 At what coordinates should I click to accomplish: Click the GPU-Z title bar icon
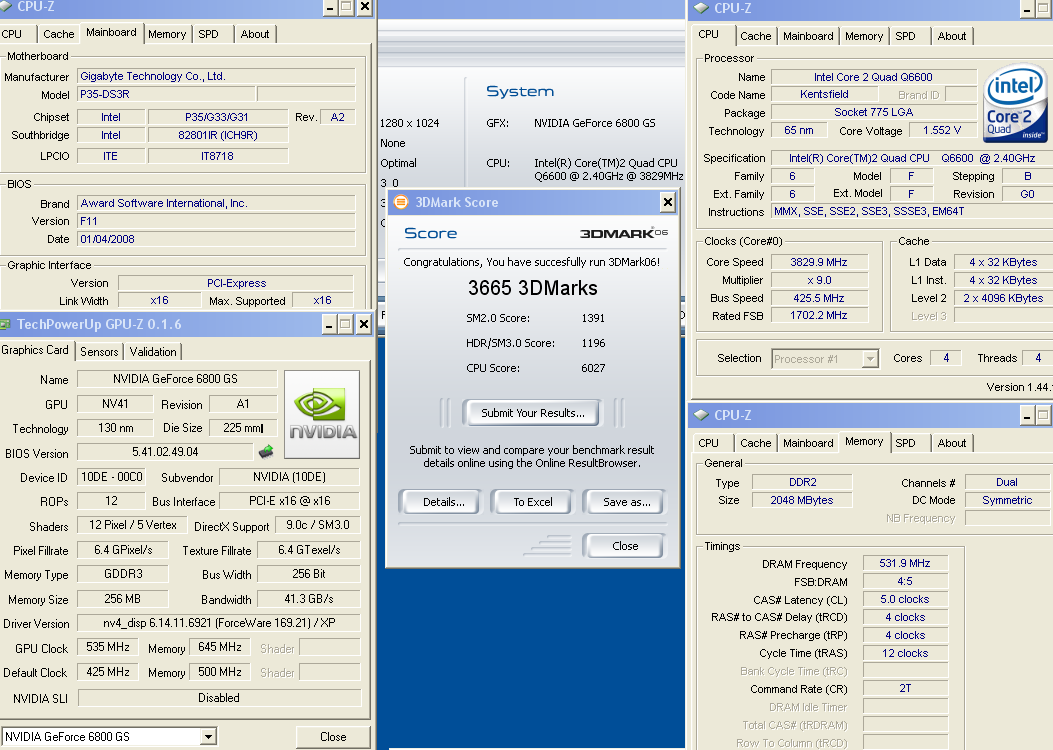5,324
